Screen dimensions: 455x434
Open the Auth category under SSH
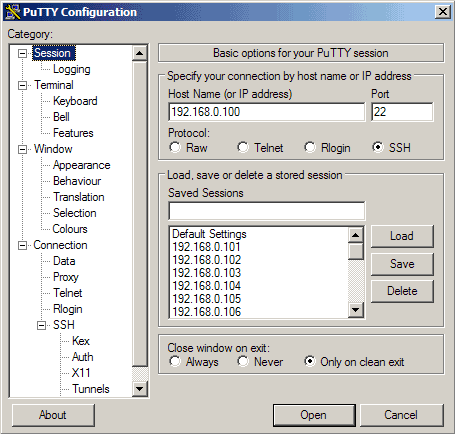83,357
